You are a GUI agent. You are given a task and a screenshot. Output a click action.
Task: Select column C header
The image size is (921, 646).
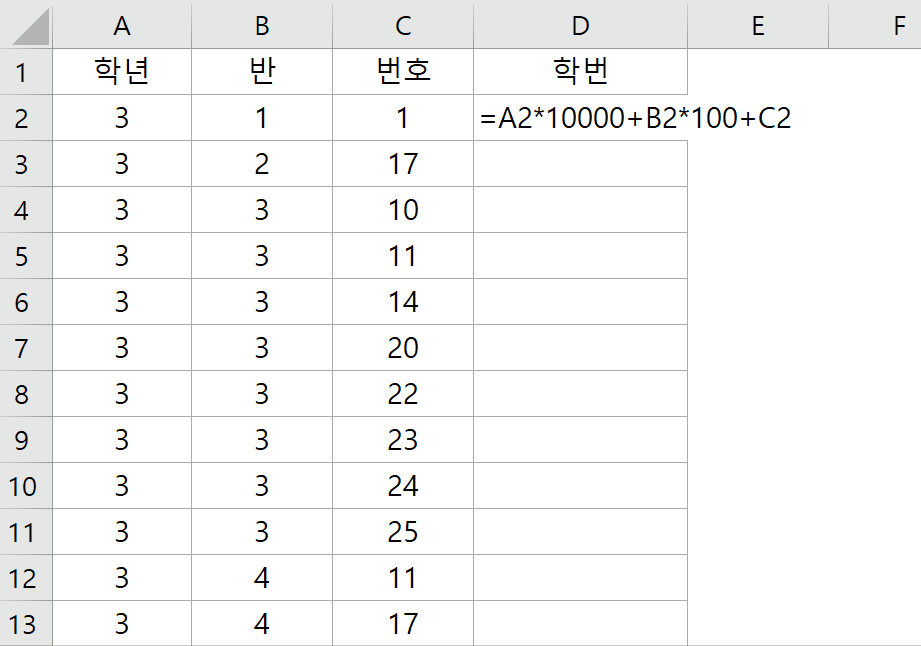click(403, 25)
